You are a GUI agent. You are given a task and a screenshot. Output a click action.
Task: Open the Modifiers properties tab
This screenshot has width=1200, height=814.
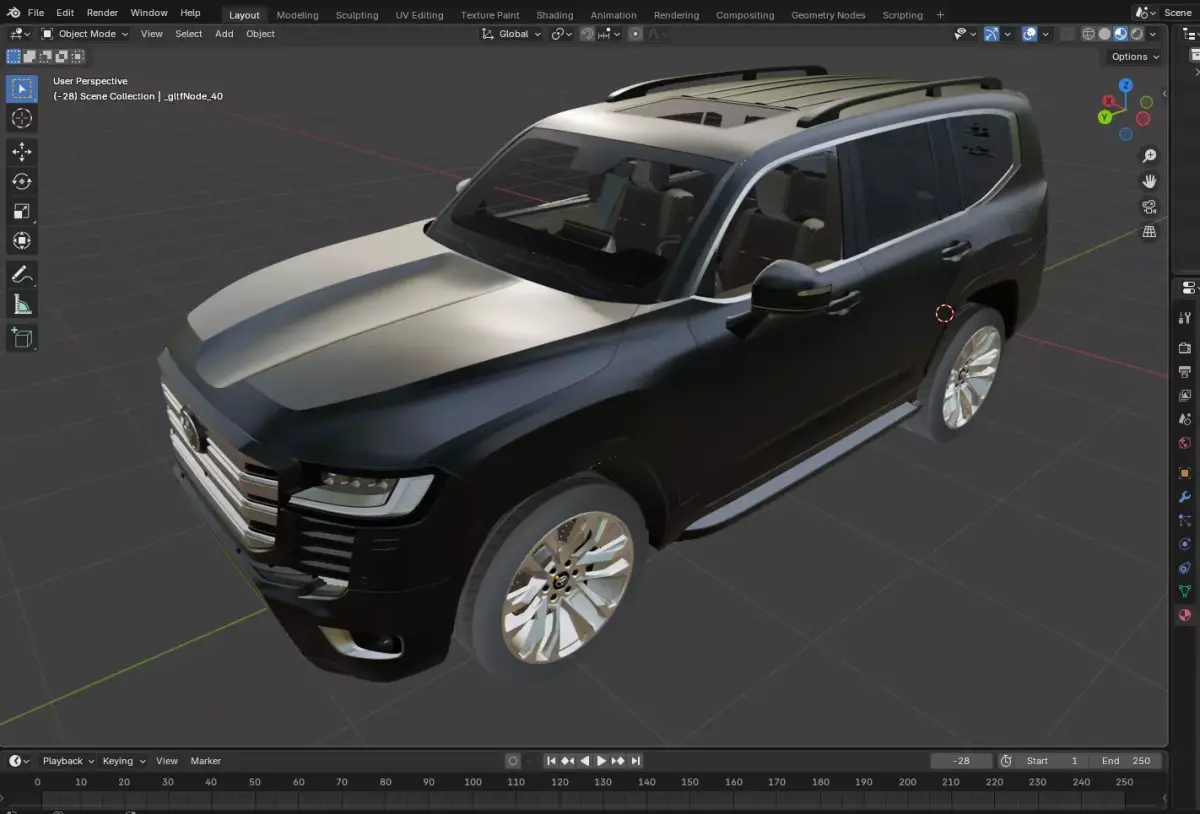point(1185,497)
